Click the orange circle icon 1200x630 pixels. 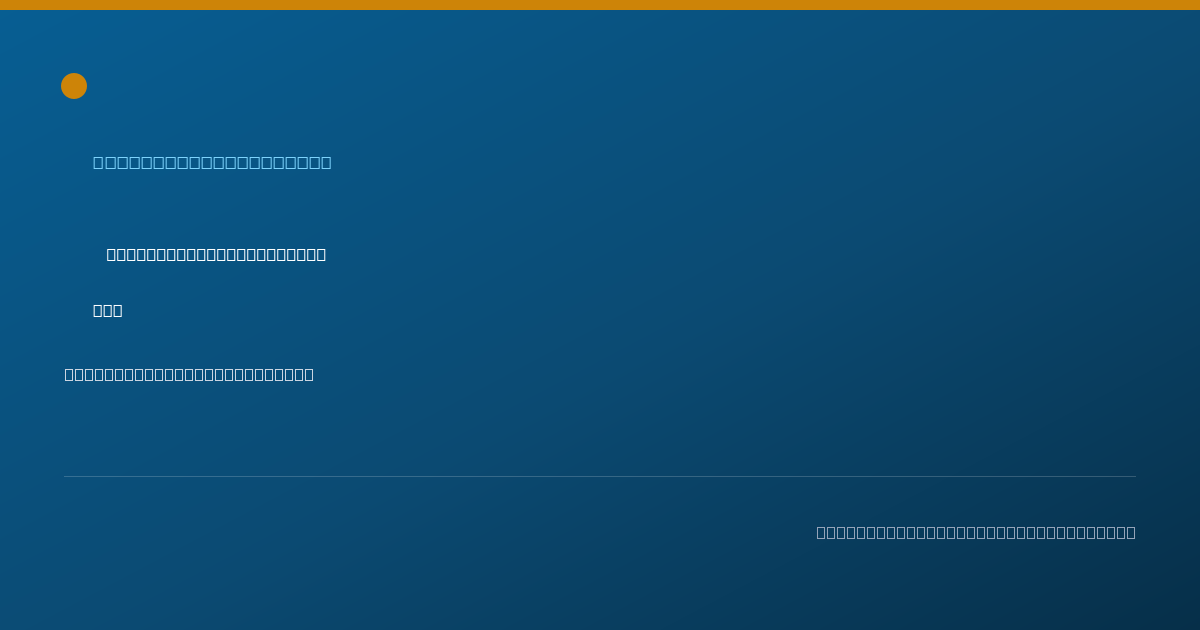click(x=74, y=86)
